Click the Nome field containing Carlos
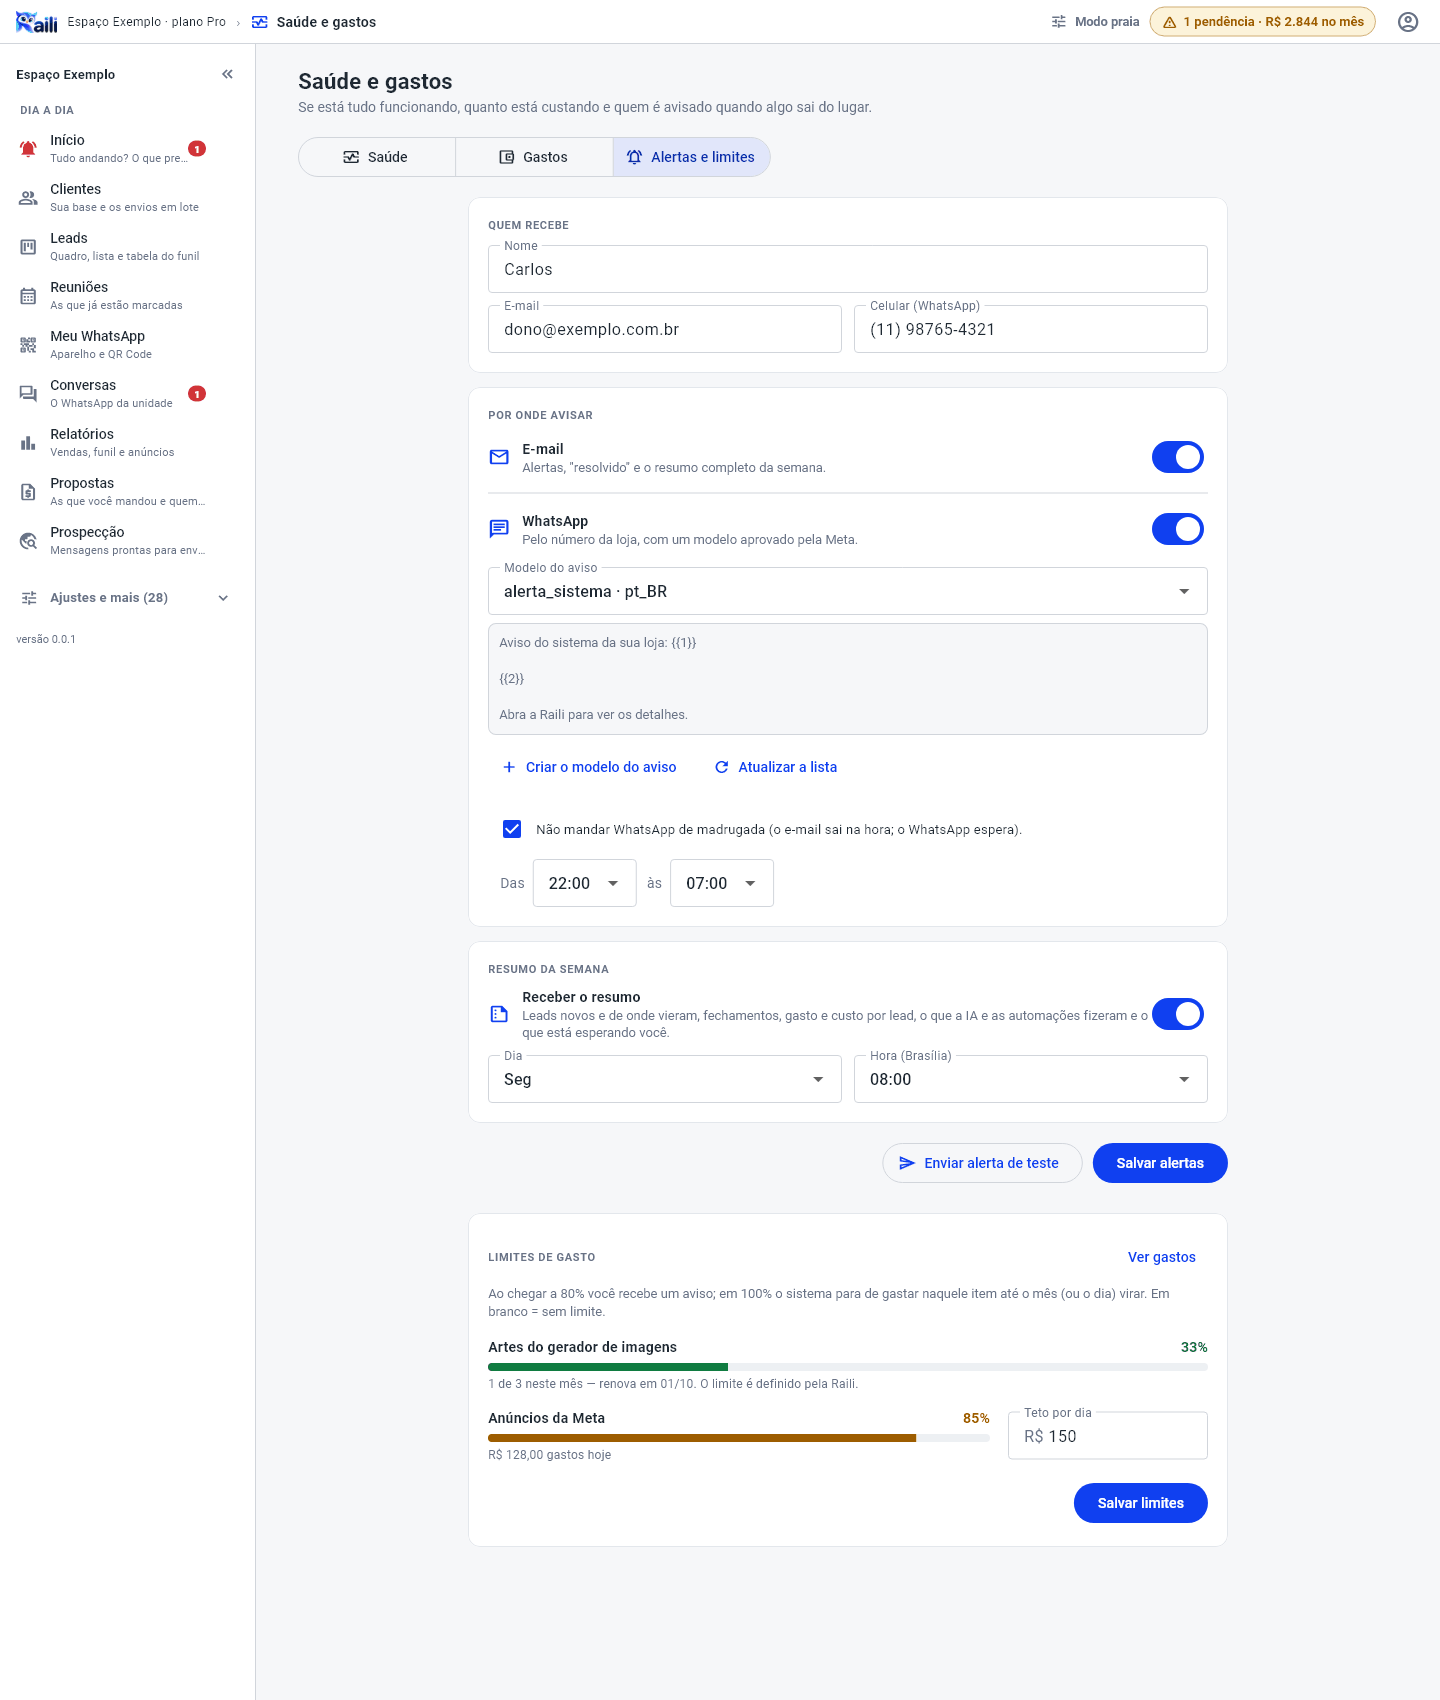Image resolution: width=1440 pixels, height=1700 pixels. coord(848,269)
